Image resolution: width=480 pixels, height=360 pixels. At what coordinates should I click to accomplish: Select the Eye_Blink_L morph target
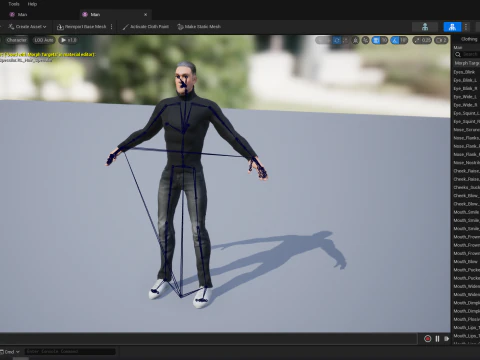coord(466,80)
